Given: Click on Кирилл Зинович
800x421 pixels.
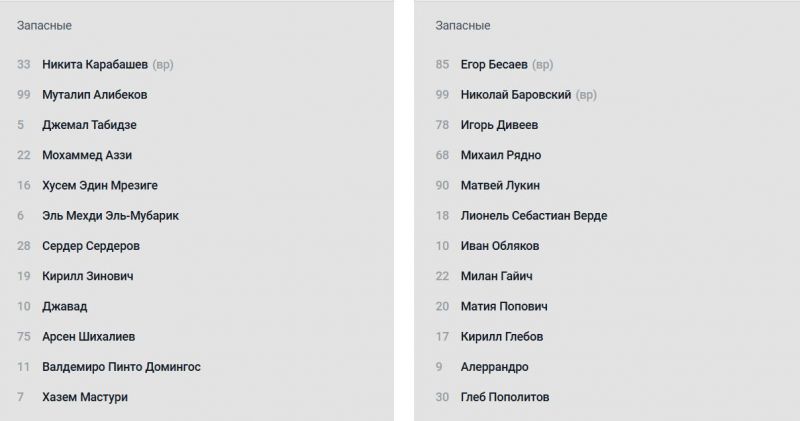Looking at the screenshot, I should [x=88, y=276].
